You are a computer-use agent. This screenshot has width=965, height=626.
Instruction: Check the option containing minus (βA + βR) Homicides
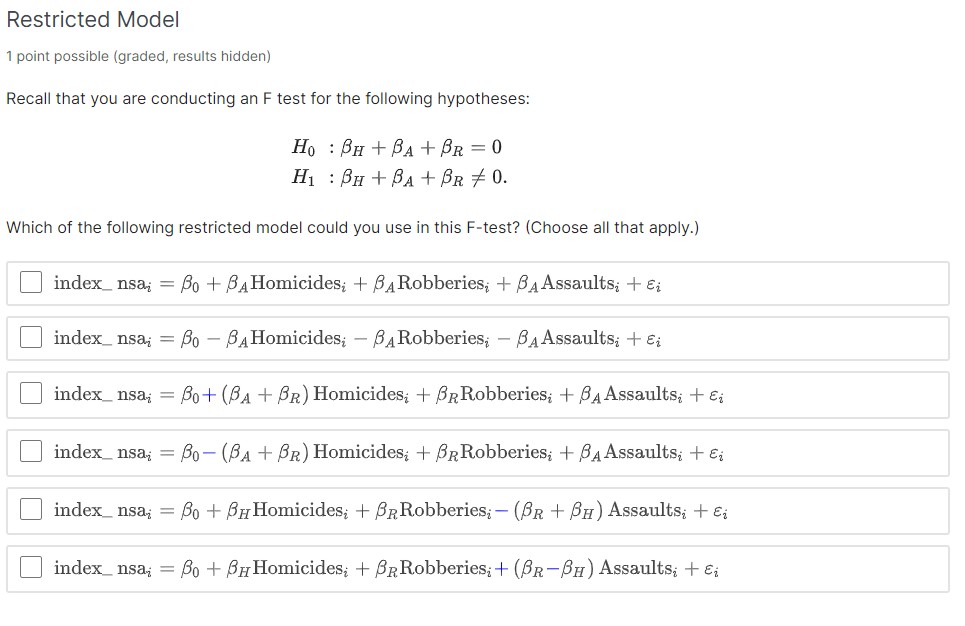[30, 451]
